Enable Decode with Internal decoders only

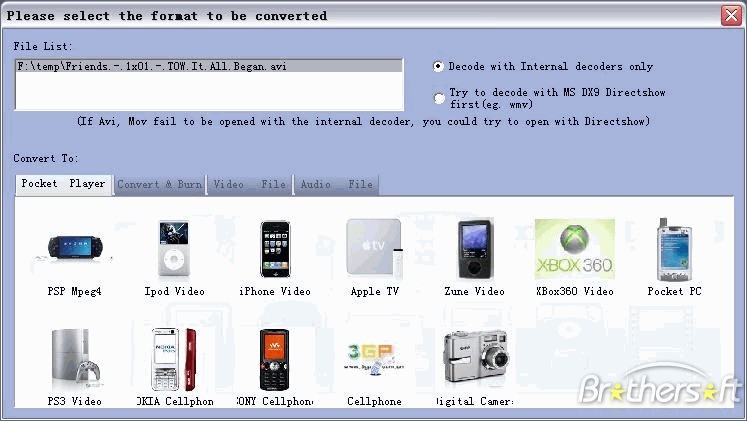coord(438,66)
